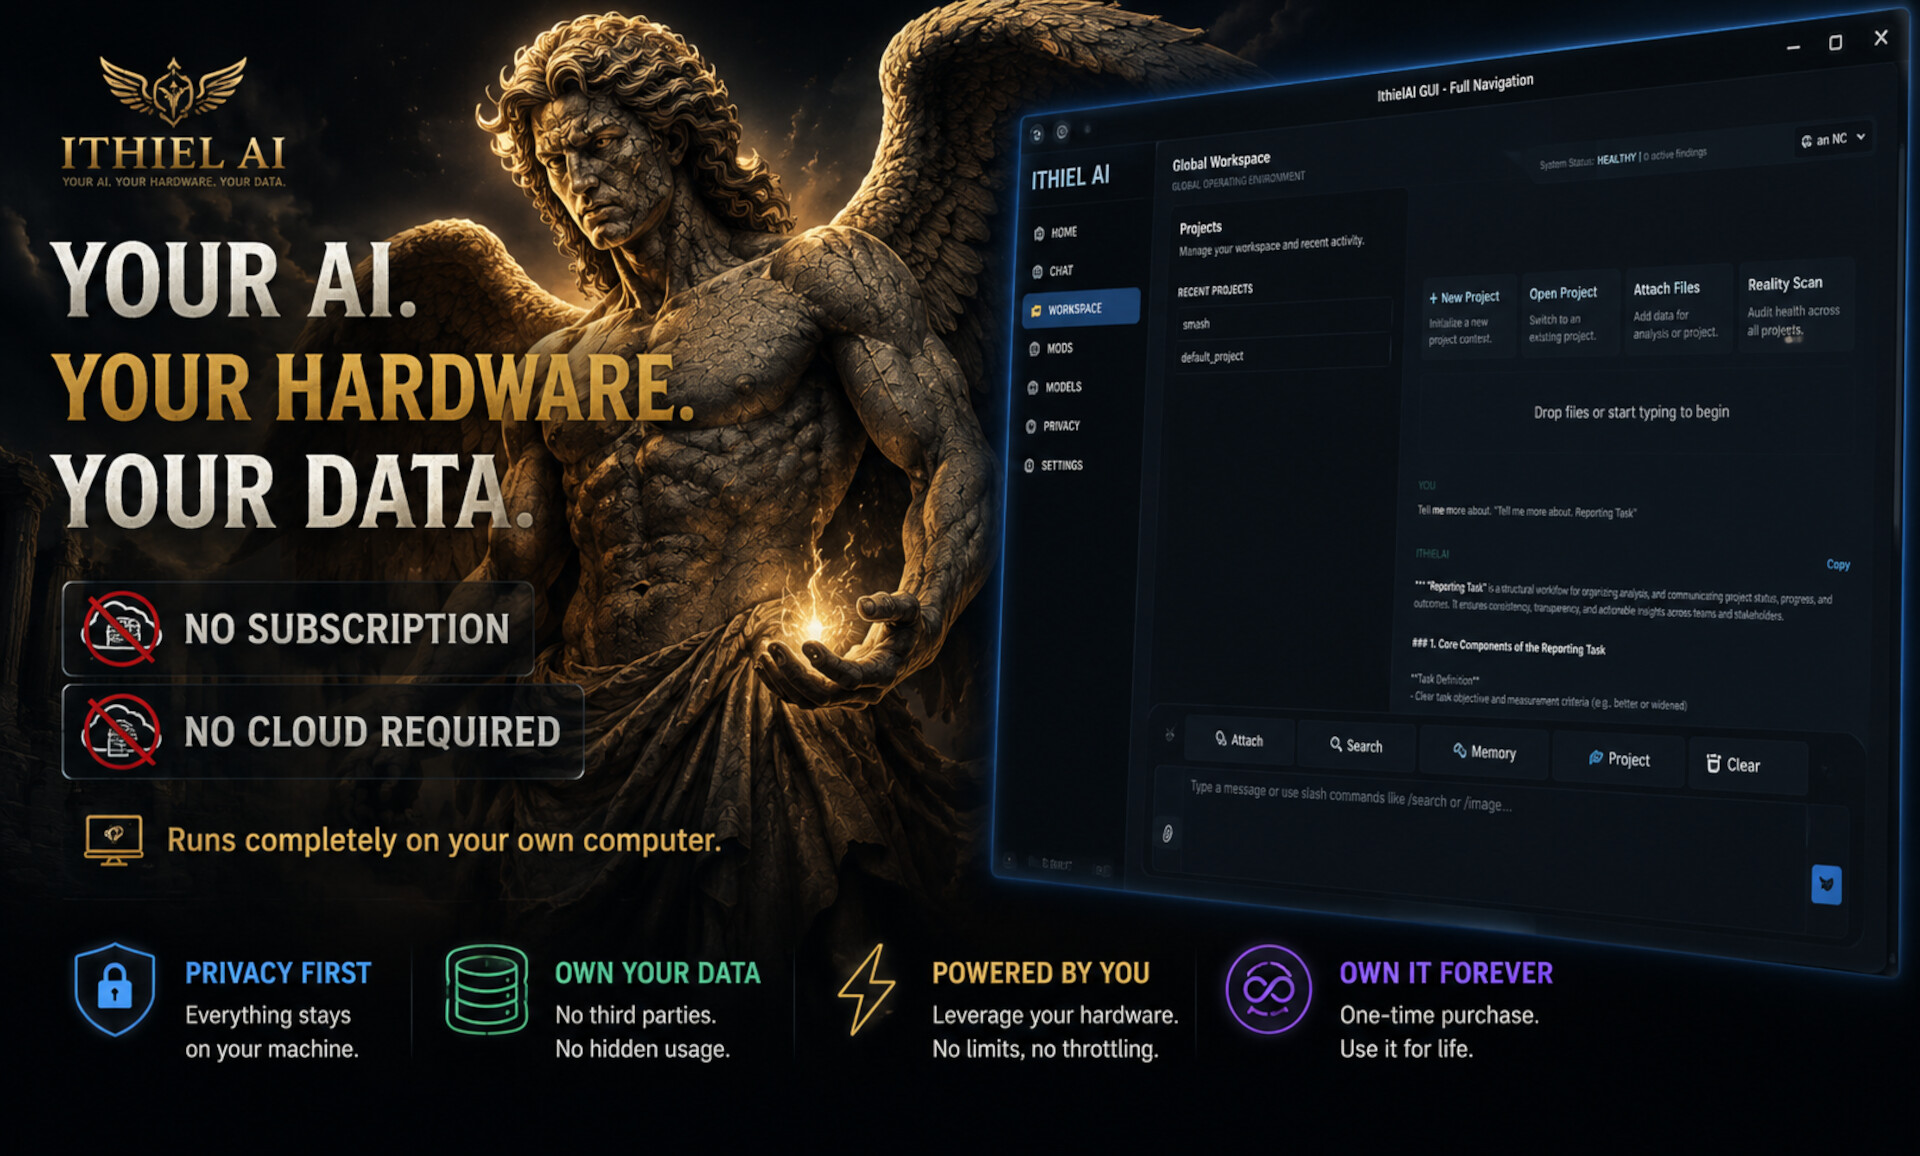This screenshot has height=1156, width=1920.
Task: Clear the chat with the Clear button
Action: 1747,765
